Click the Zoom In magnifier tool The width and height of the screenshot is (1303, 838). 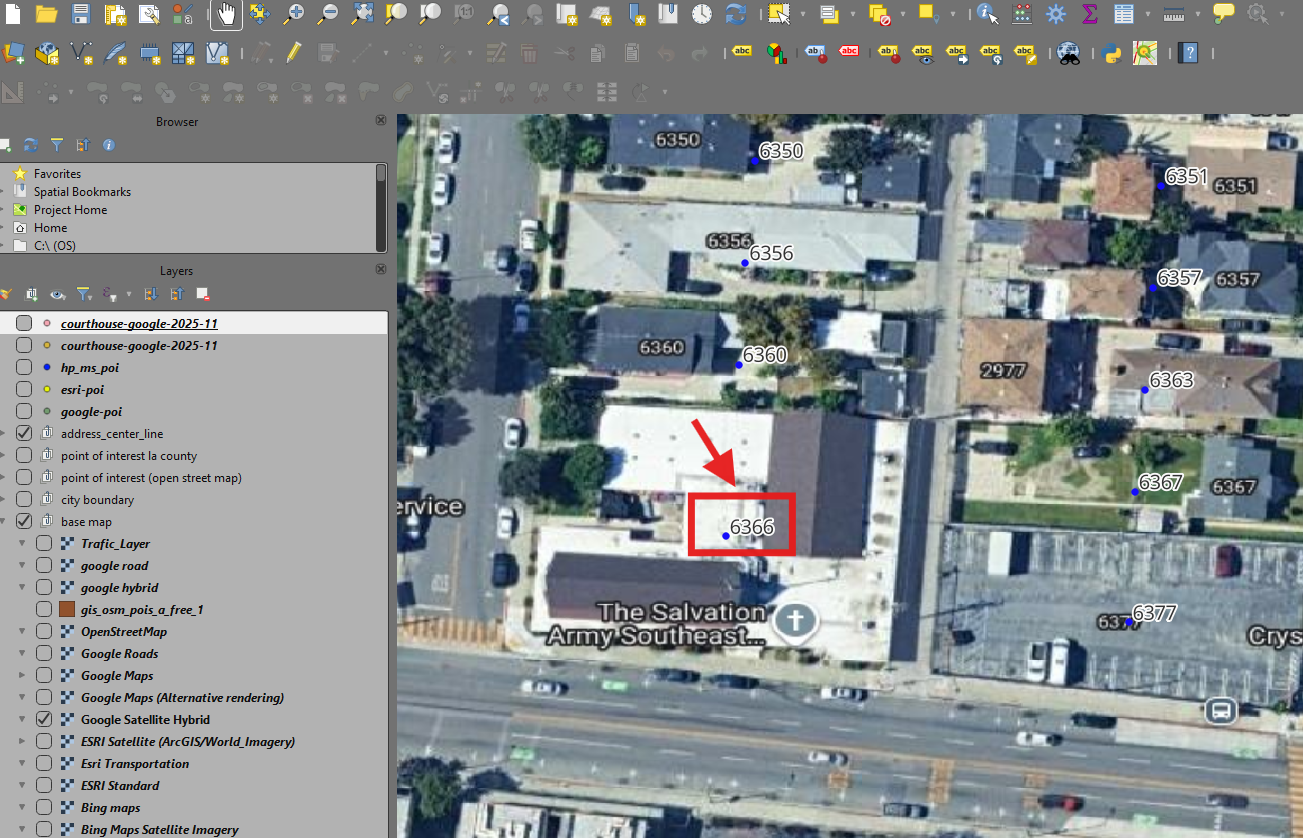(x=293, y=14)
